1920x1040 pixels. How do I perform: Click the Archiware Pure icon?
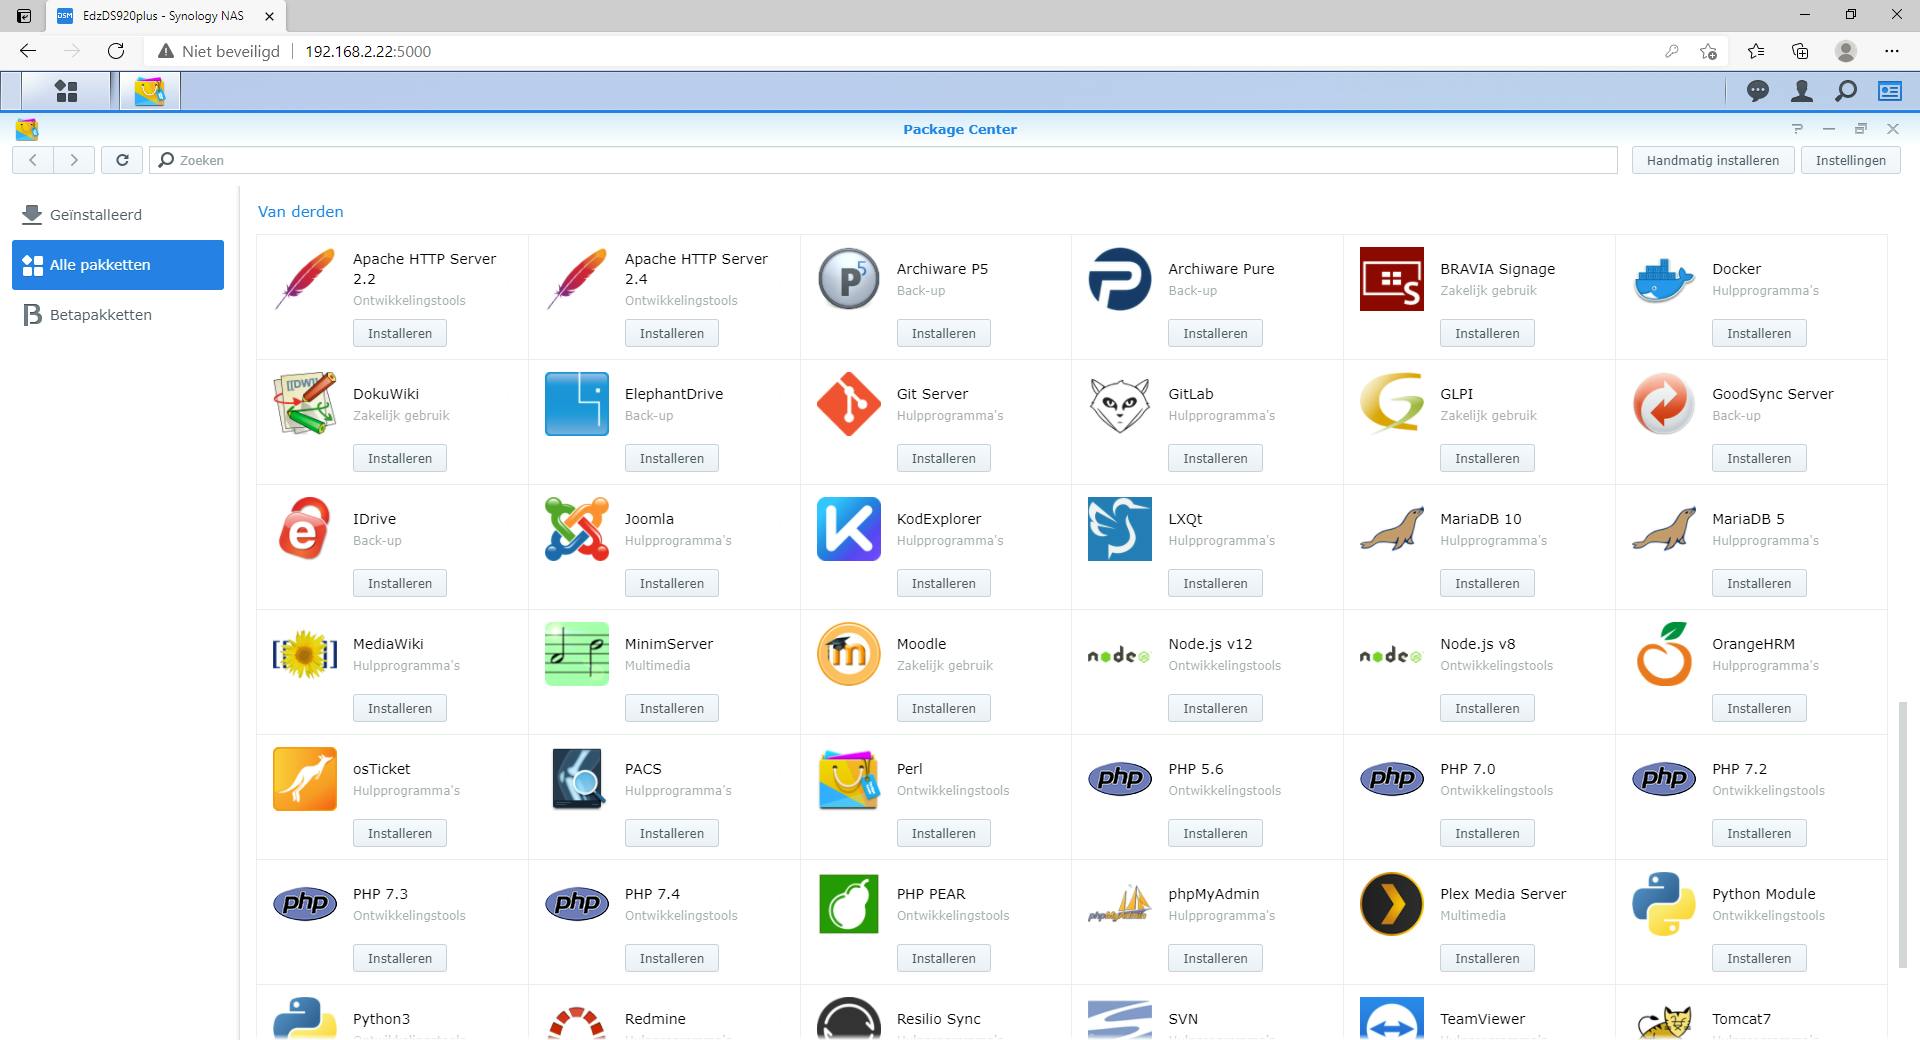[1119, 279]
